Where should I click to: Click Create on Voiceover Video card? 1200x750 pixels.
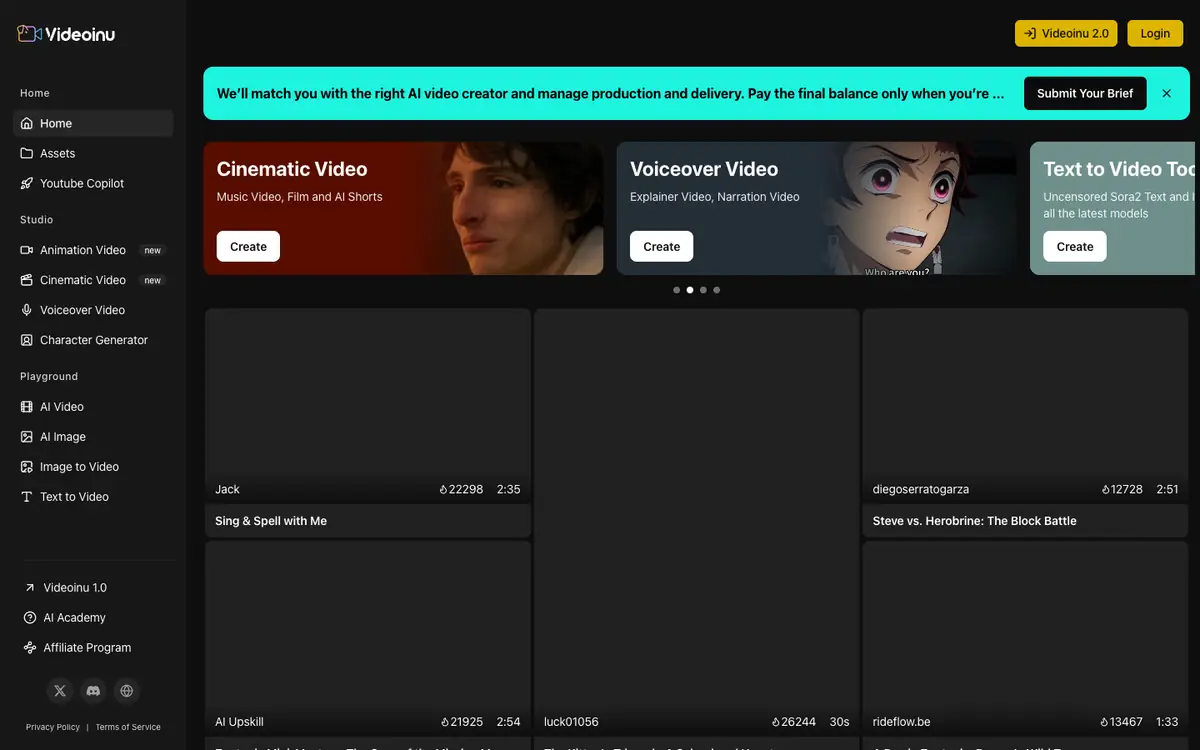[x=661, y=246]
